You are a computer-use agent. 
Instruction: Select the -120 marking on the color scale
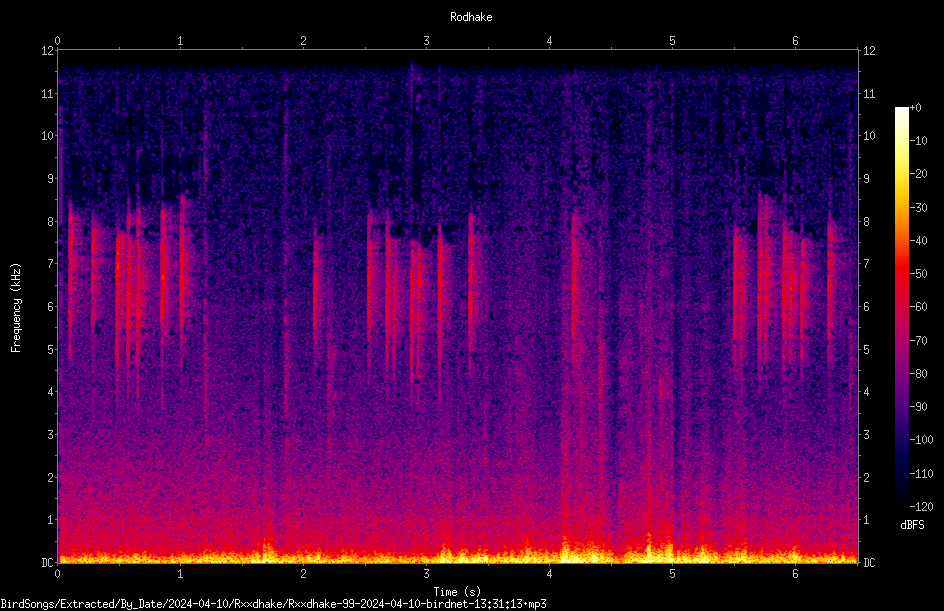[x=921, y=506]
